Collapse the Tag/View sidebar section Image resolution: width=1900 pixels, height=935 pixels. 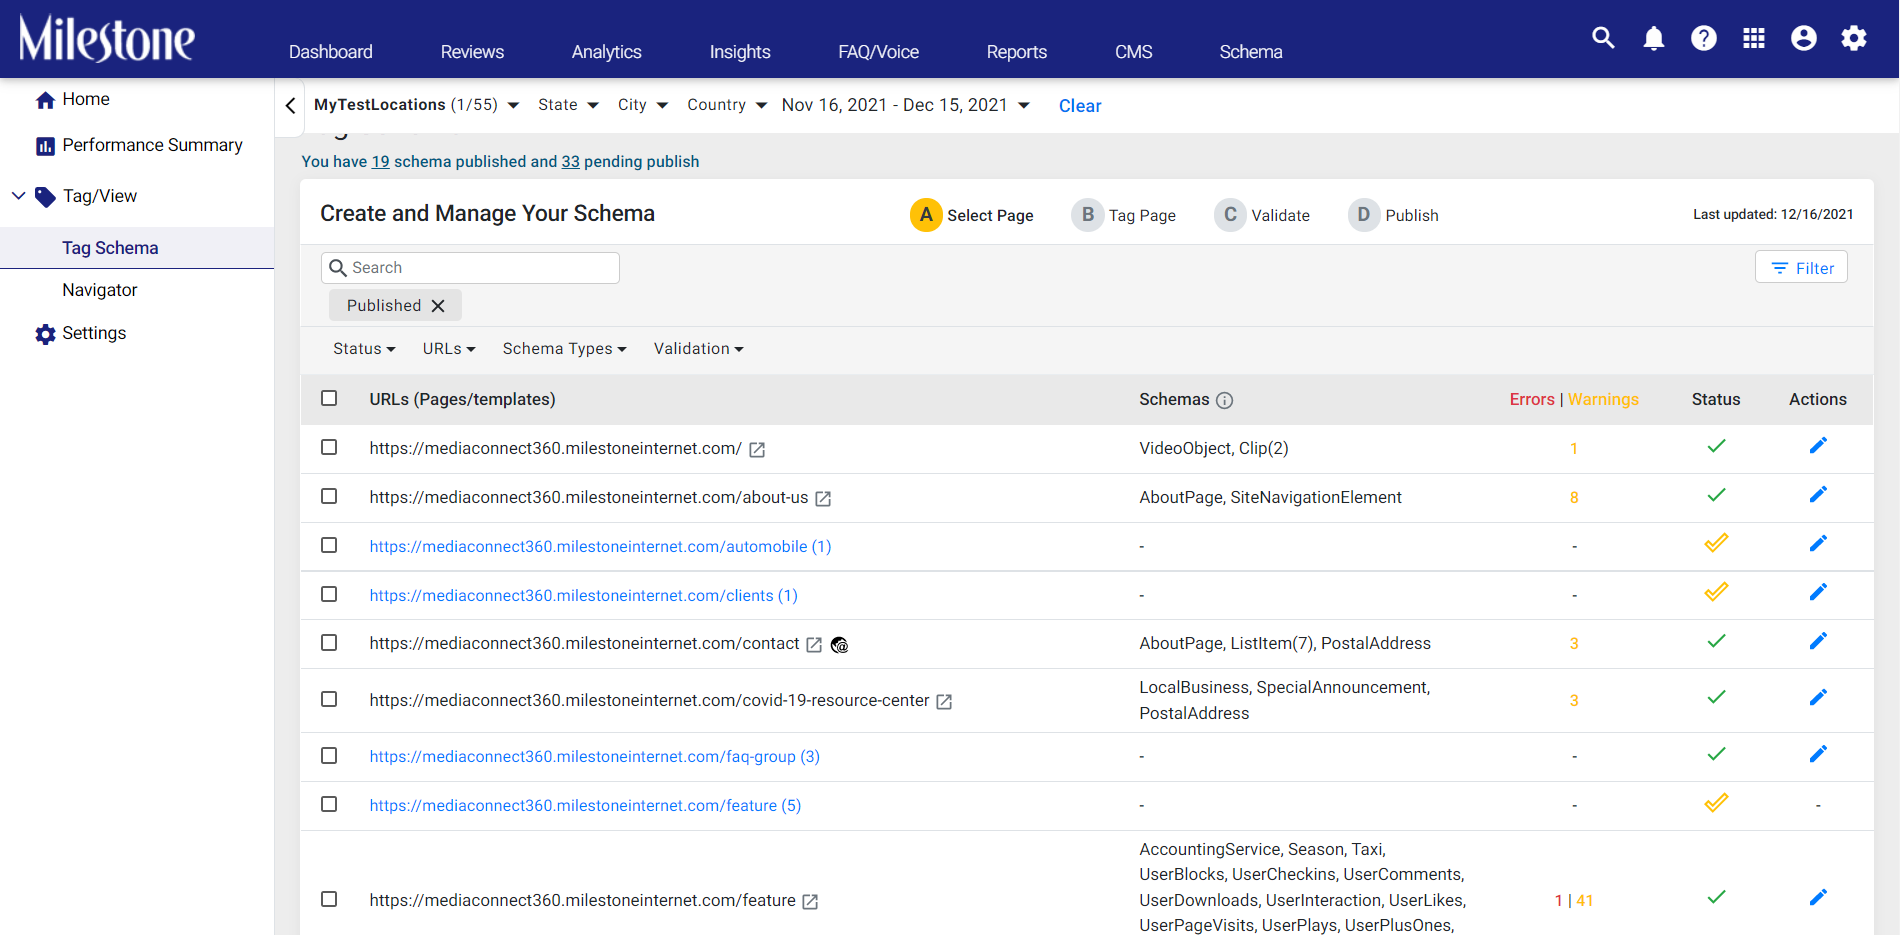click(18, 196)
